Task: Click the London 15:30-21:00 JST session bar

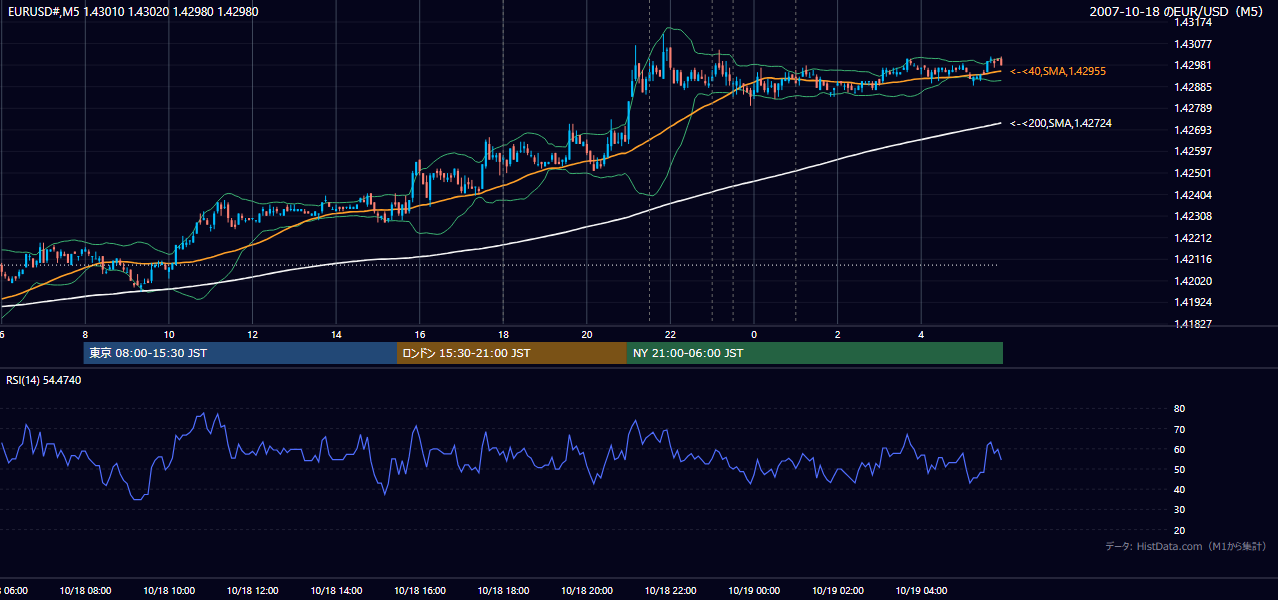Action: (512, 353)
